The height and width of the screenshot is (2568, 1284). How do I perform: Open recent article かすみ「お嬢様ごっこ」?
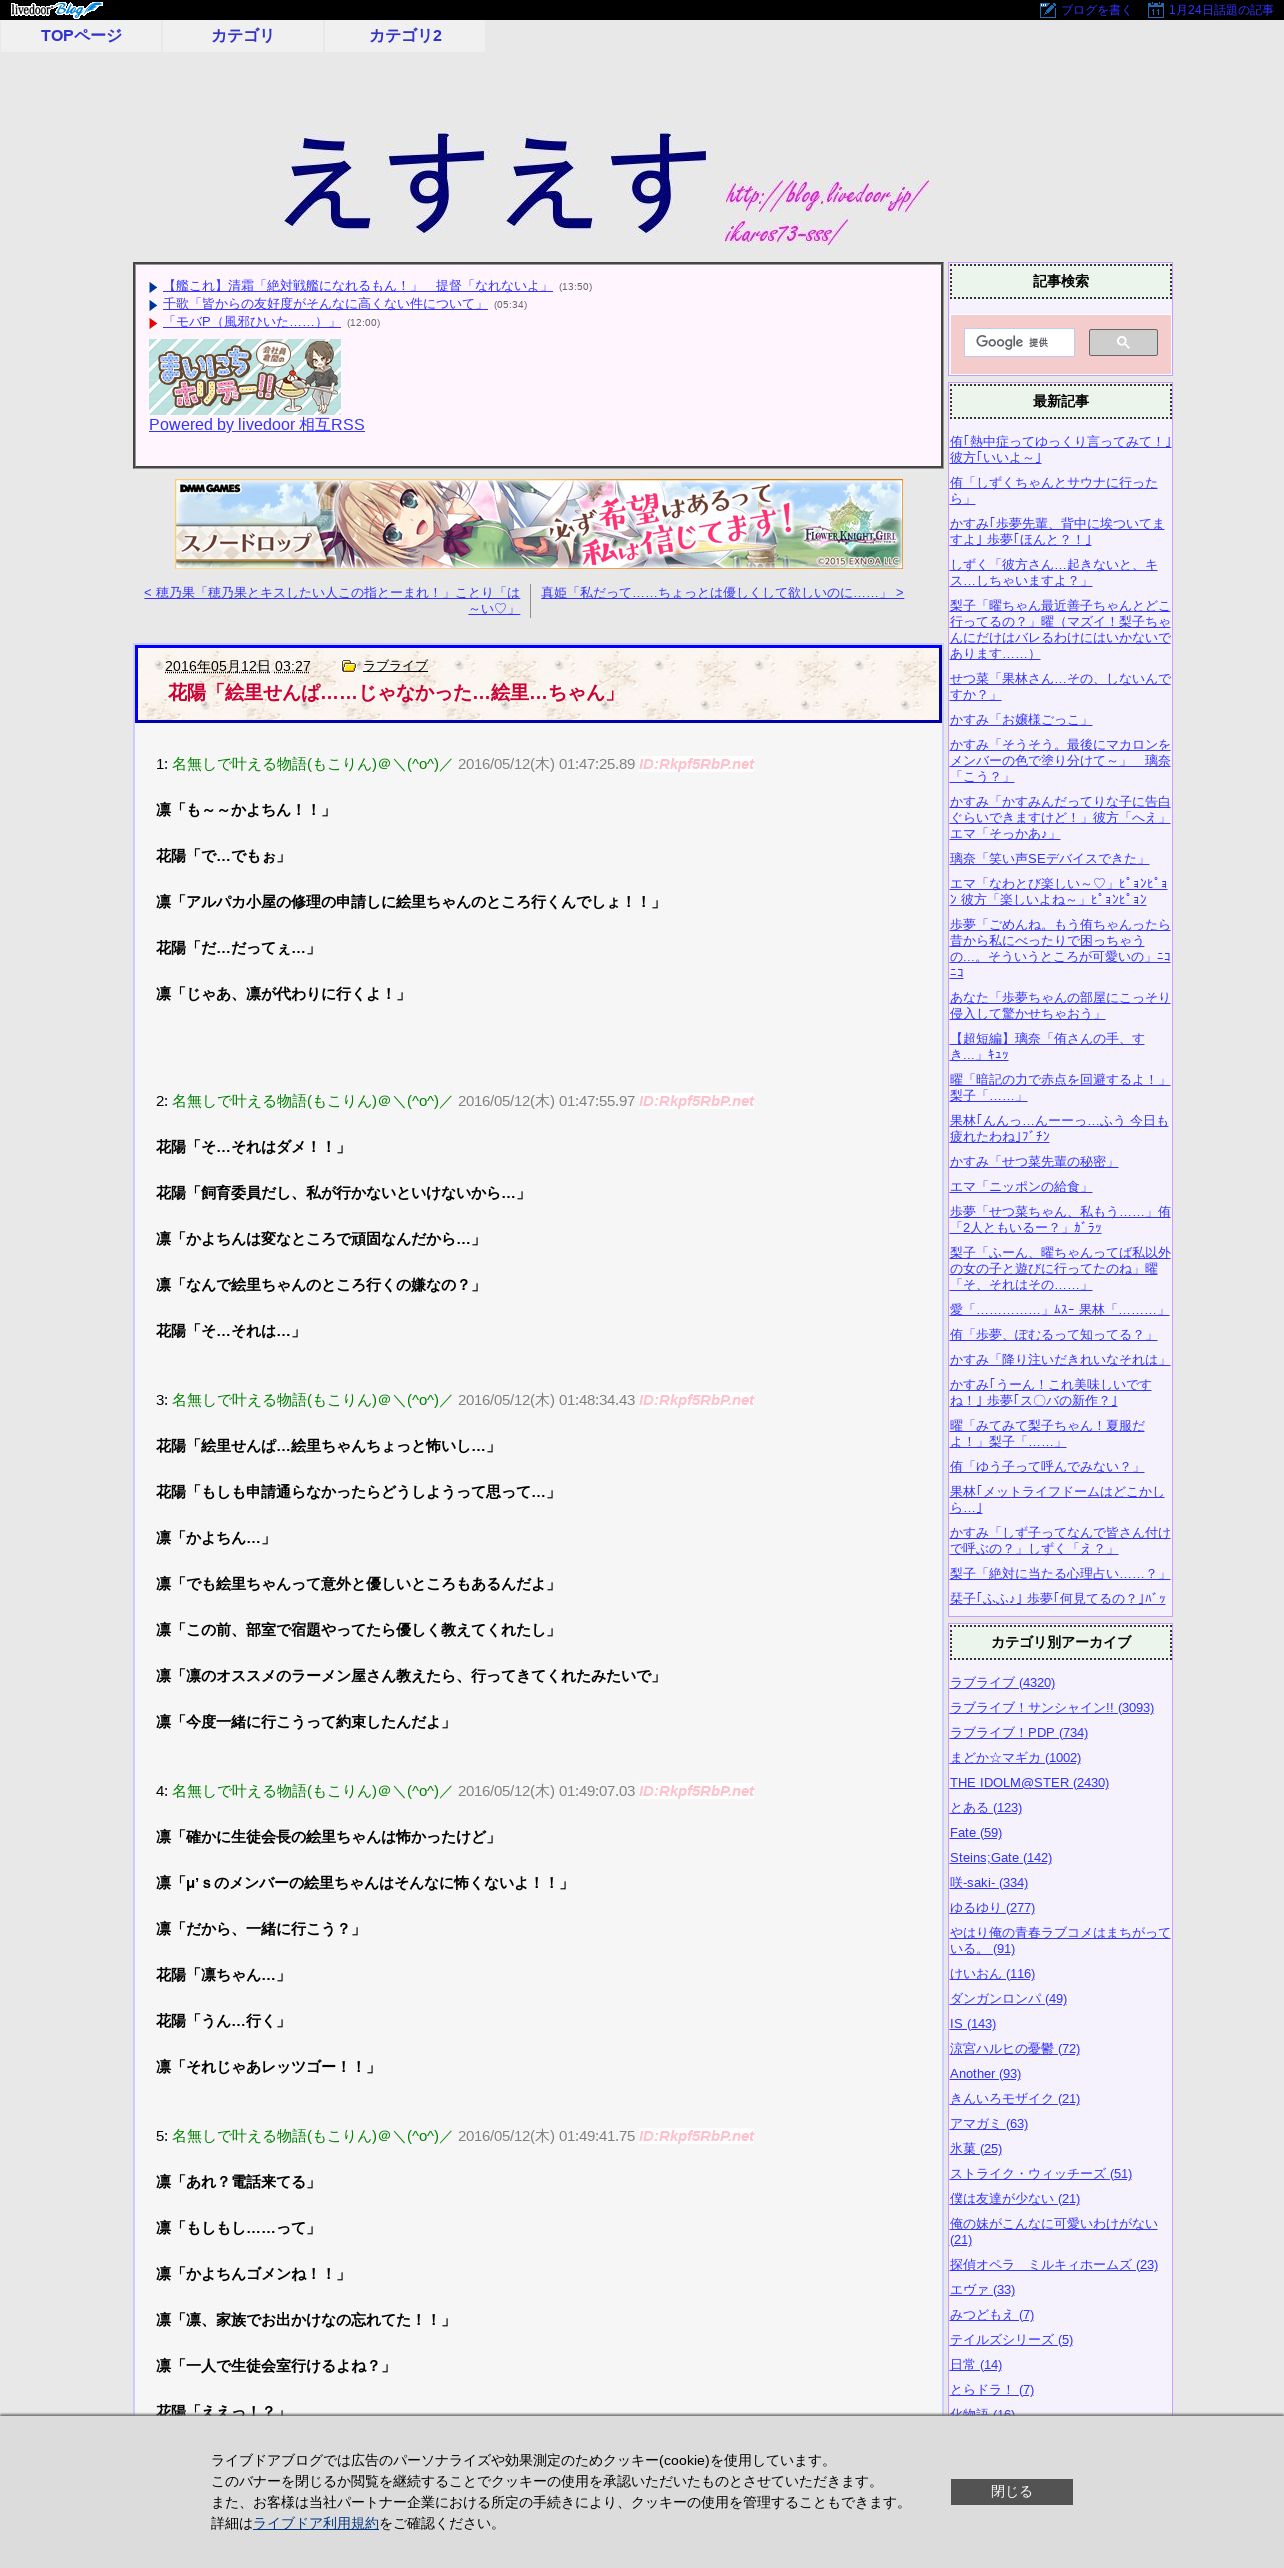pos(1021,720)
